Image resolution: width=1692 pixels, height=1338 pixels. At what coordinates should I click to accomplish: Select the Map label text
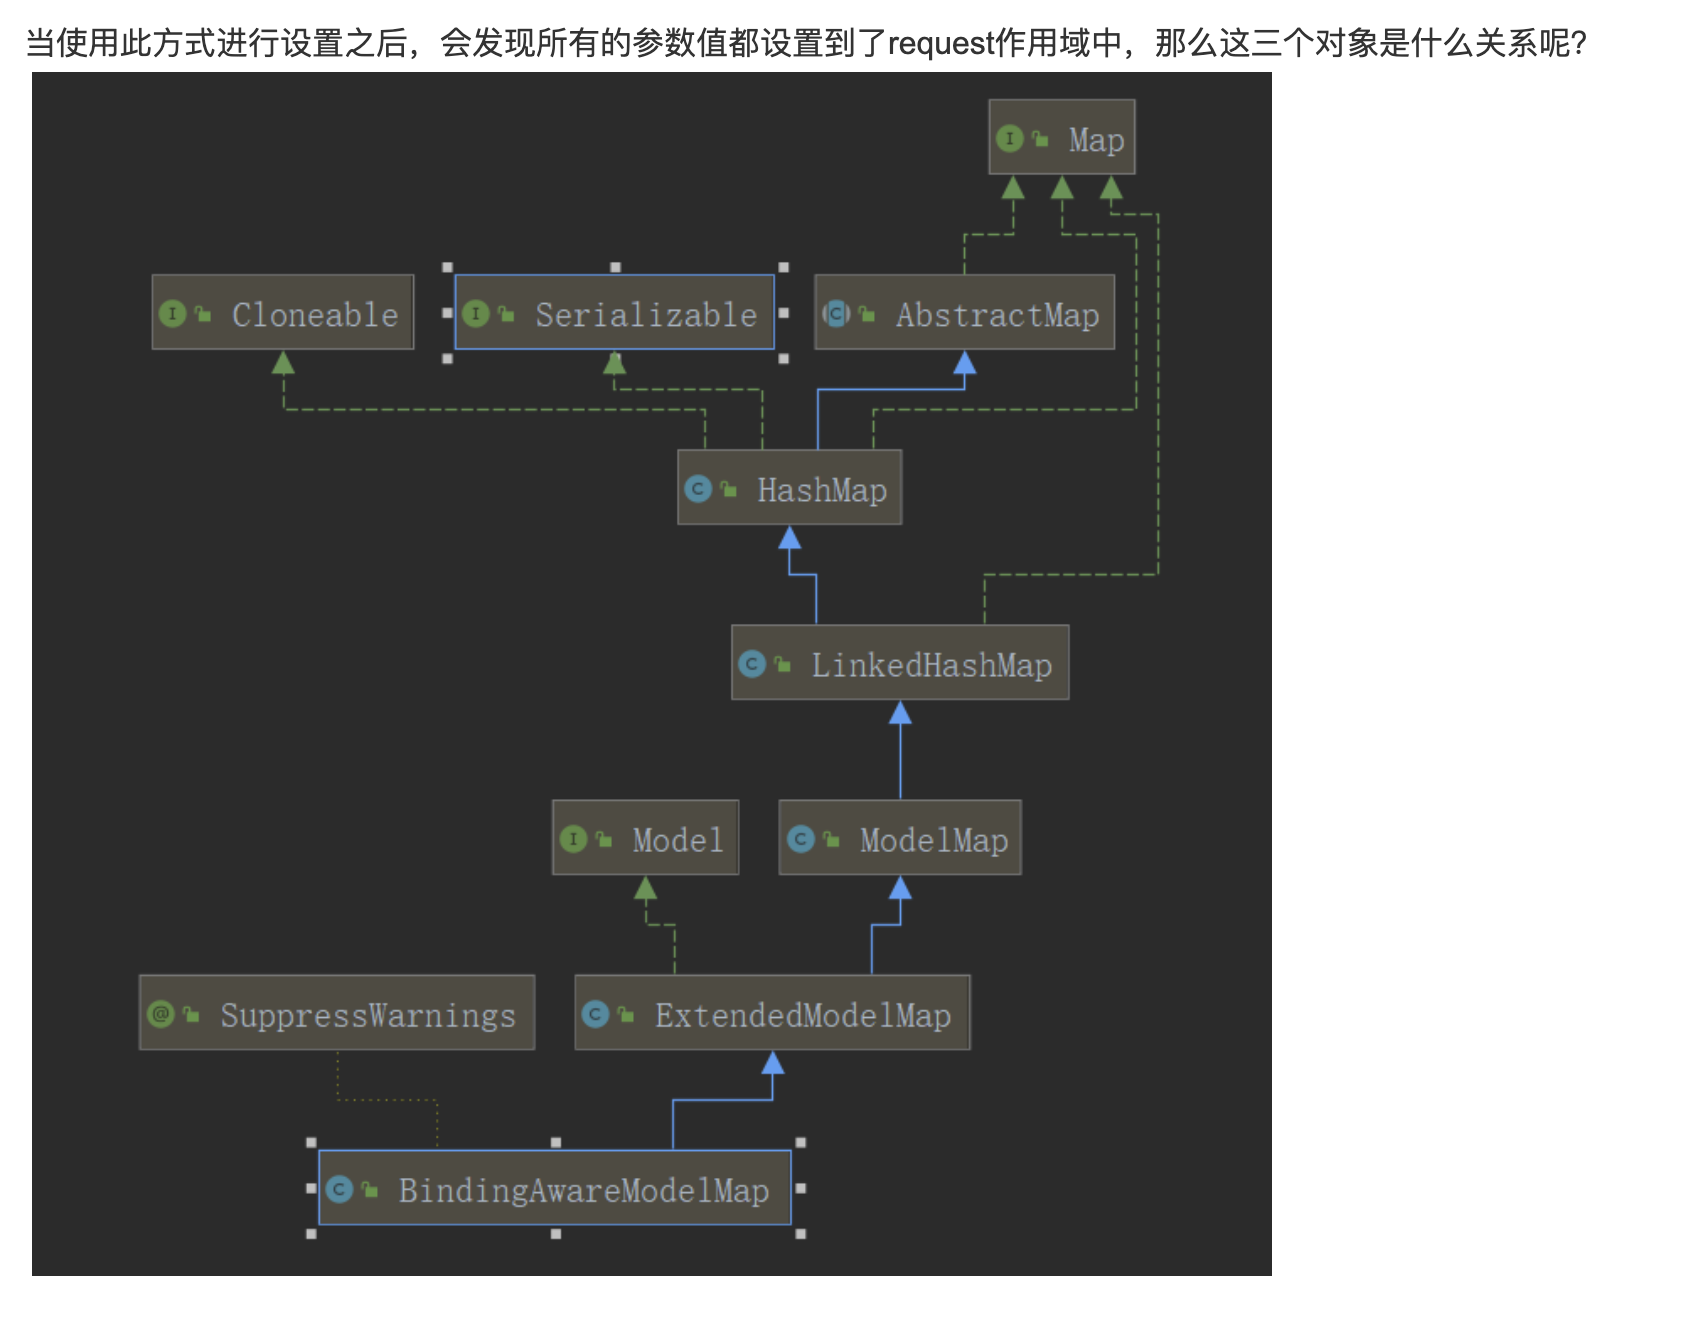(1096, 140)
